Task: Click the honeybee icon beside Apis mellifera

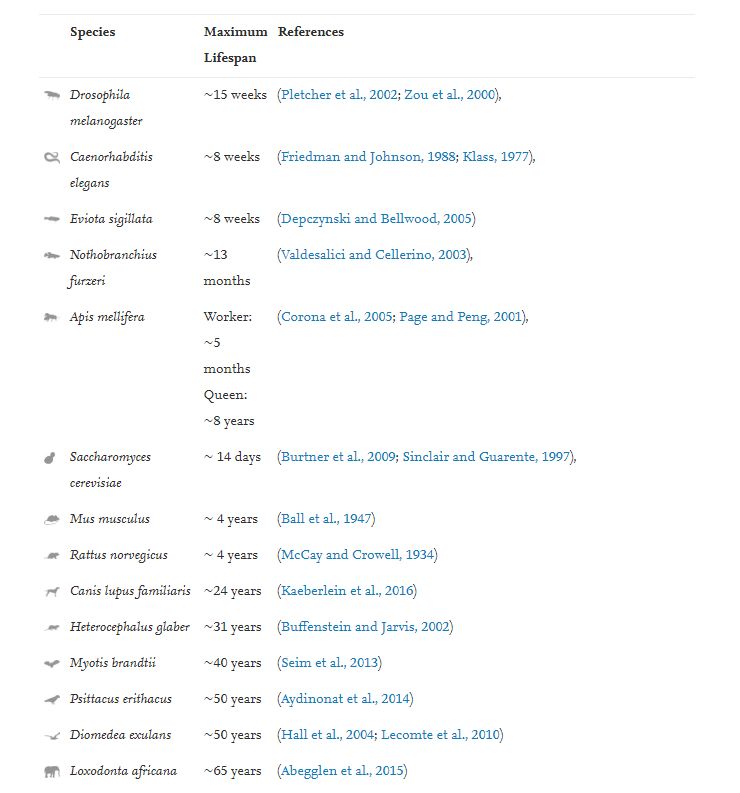Action: [x=51, y=318]
